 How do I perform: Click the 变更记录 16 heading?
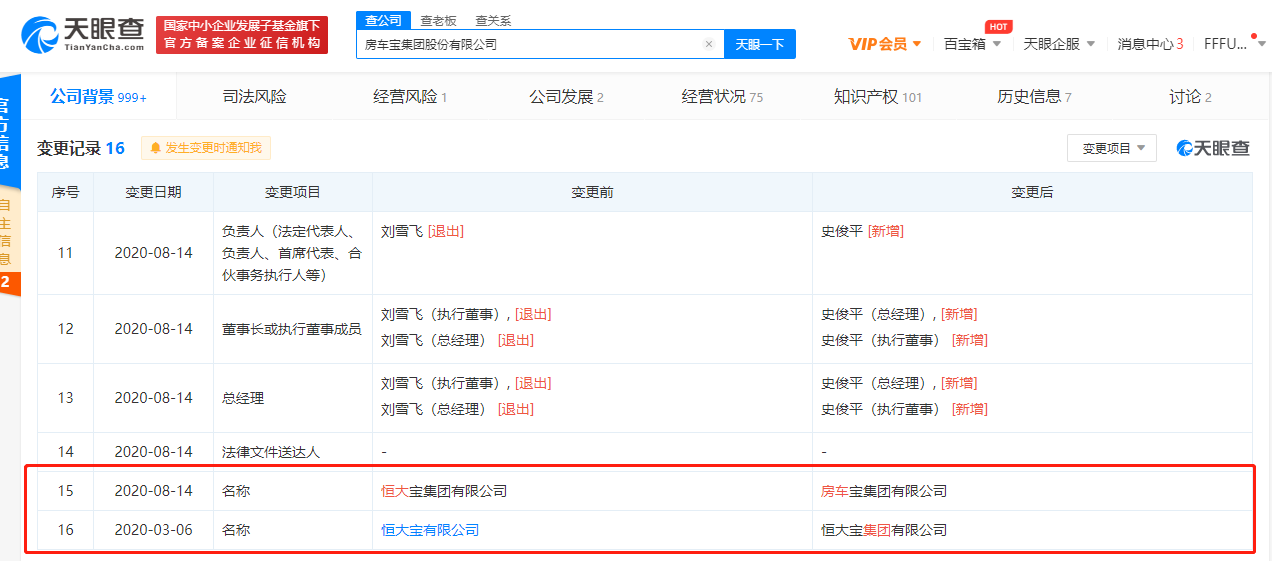pos(81,148)
